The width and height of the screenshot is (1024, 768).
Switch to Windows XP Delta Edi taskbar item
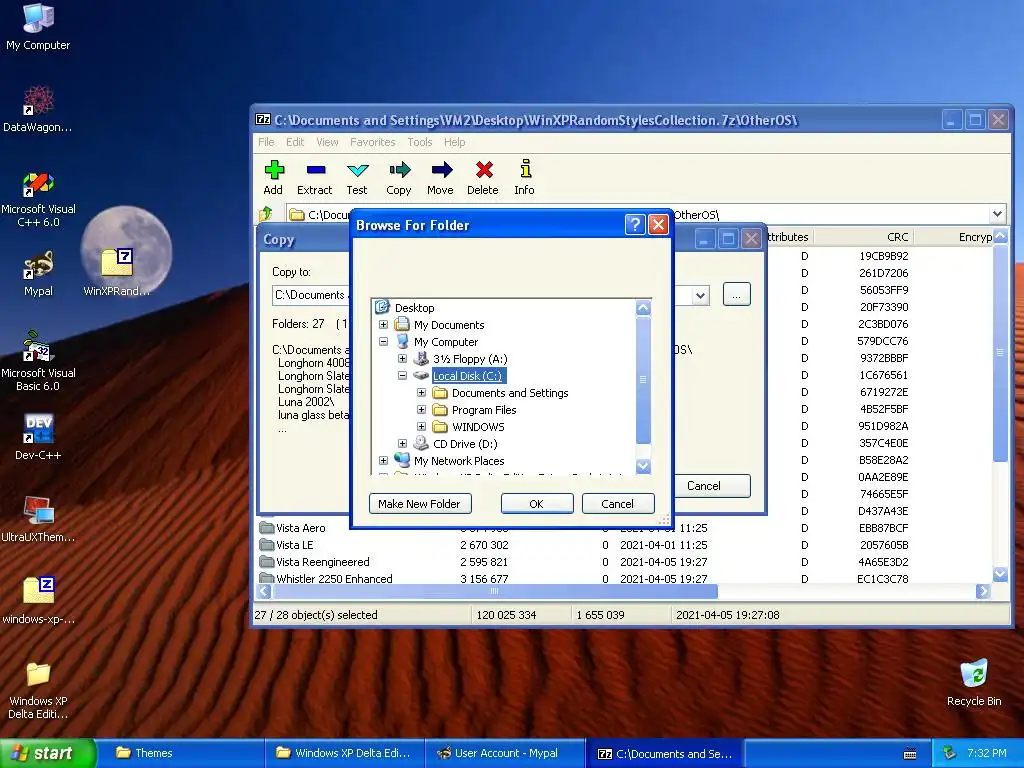pyautogui.click(x=344, y=753)
